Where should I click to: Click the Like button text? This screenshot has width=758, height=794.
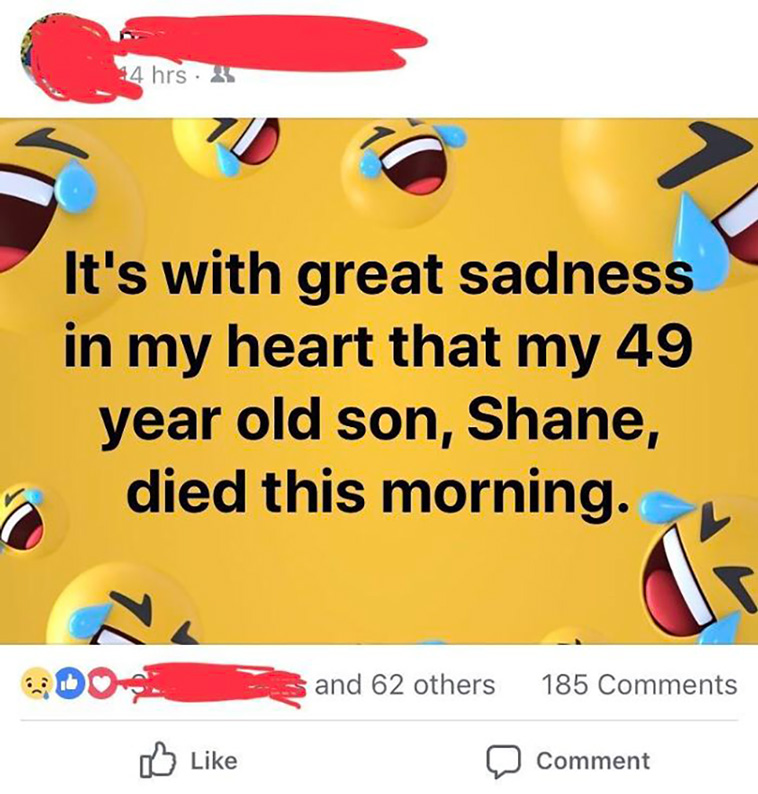(x=214, y=761)
